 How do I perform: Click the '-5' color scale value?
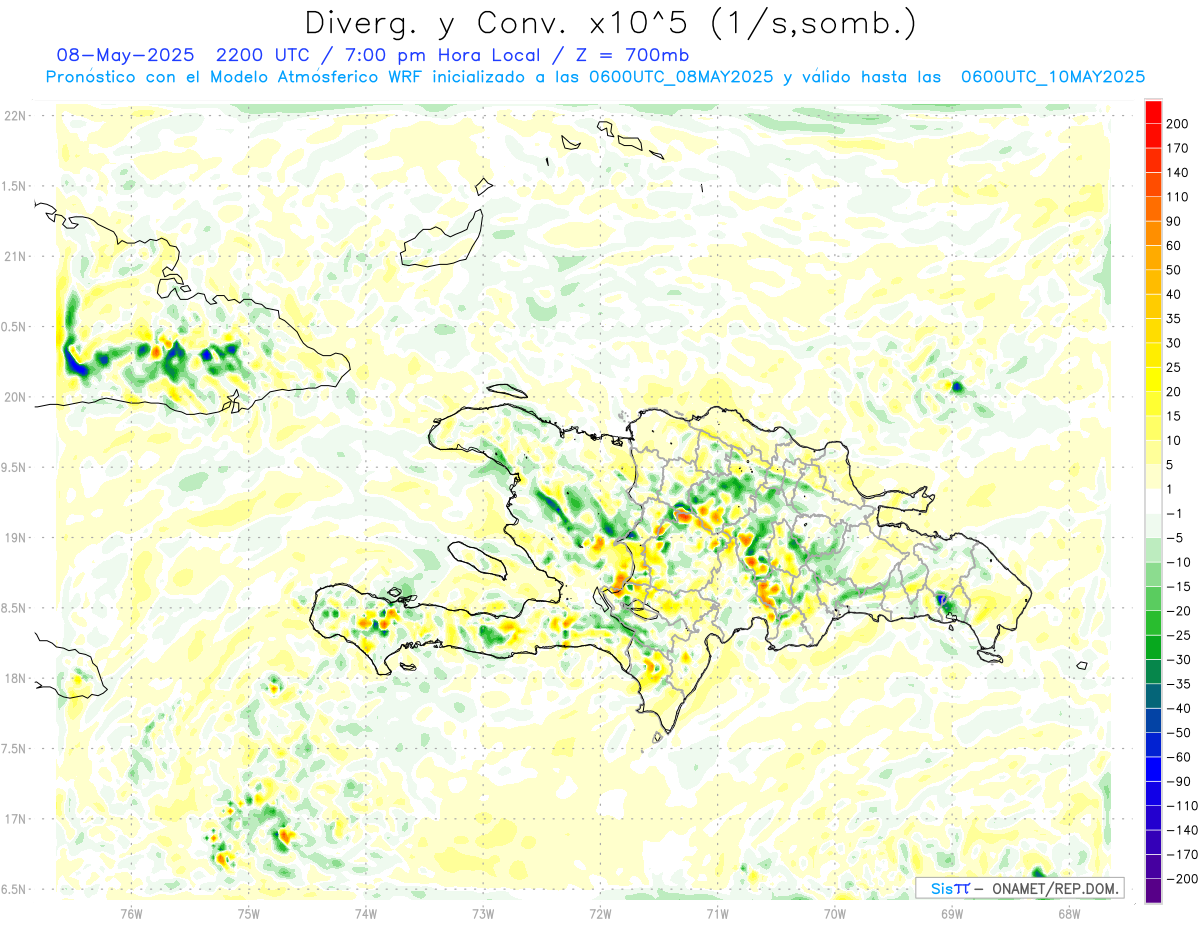pyautogui.click(x=1174, y=538)
